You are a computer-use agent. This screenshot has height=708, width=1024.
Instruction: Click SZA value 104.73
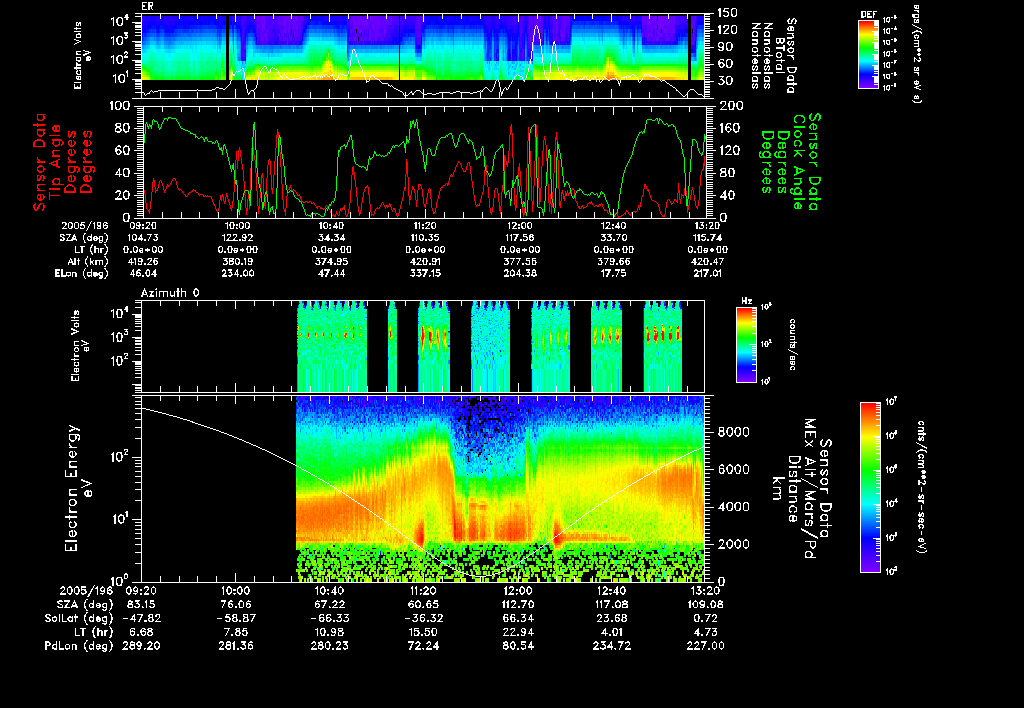click(143, 238)
